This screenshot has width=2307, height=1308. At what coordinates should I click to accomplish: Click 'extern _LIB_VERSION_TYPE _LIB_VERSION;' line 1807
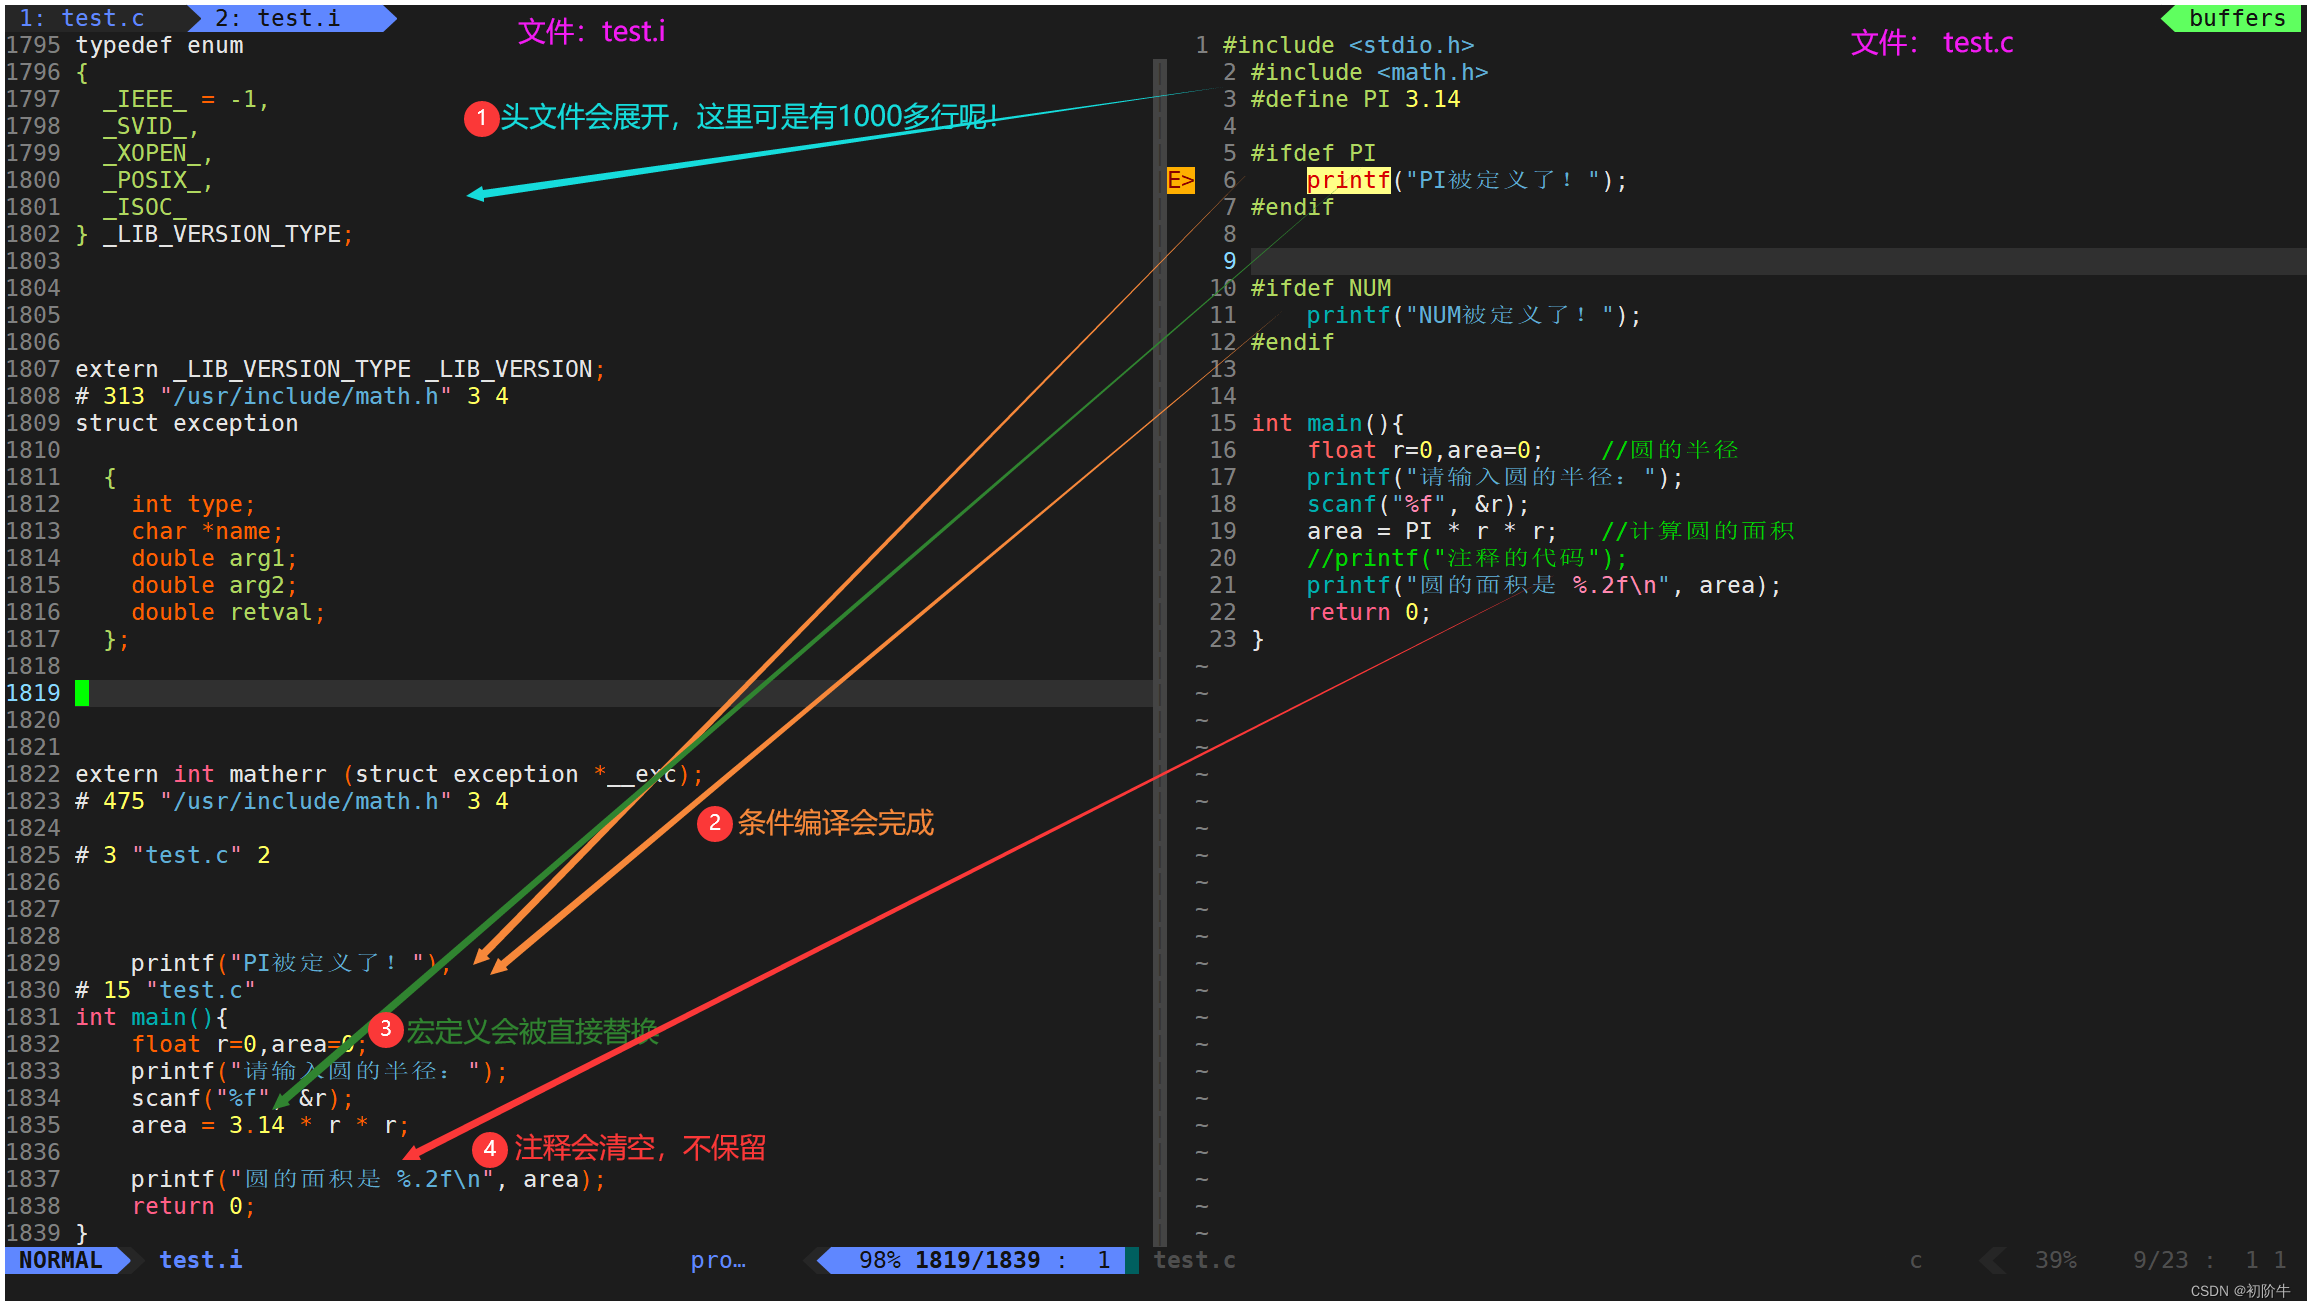click(x=341, y=369)
